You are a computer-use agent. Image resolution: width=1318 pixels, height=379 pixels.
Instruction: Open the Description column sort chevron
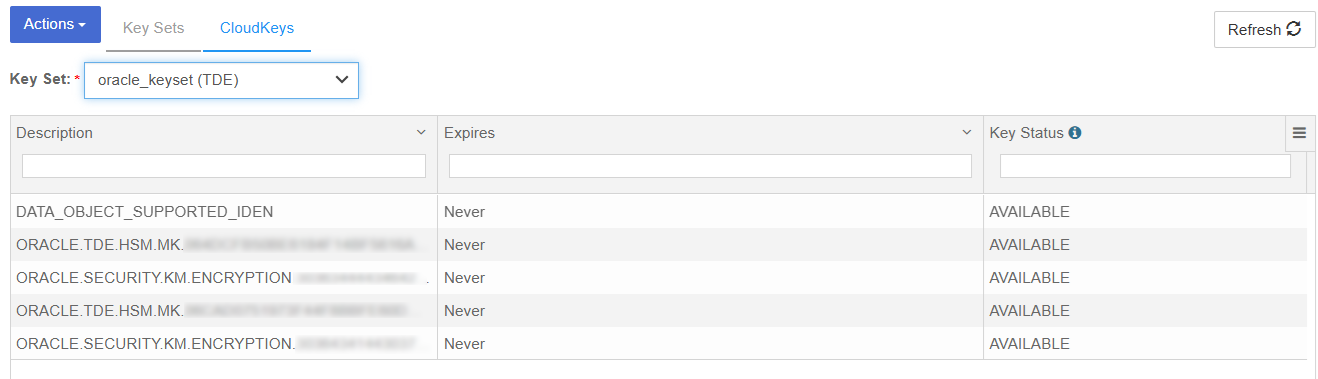click(x=421, y=133)
